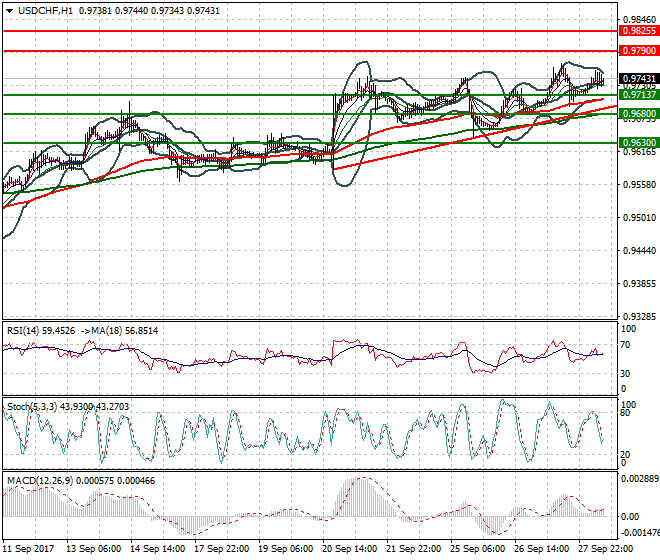This screenshot has height=560, width=660.
Task: Click the RSI scale value 30
Action: (x=625, y=374)
